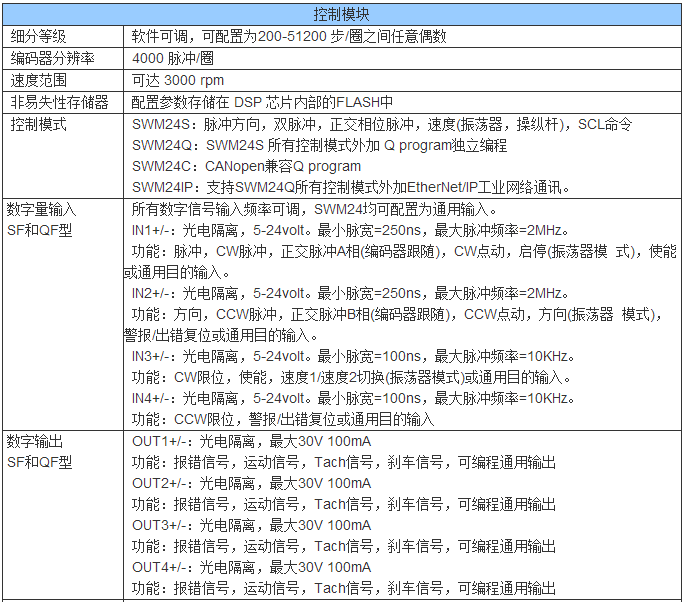The image size is (685, 602).
Task: Select the 编码器分辨率 label
Action: pyautogui.click(x=52, y=58)
